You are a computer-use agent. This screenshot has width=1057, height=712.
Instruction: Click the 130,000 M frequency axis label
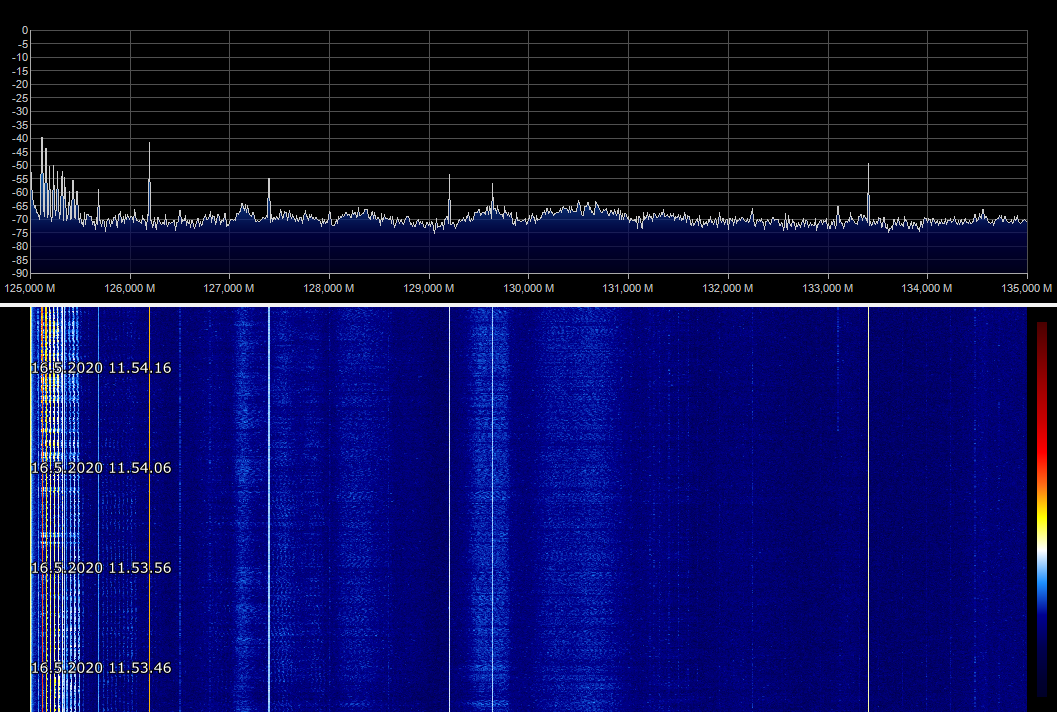[x=528, y=289]
